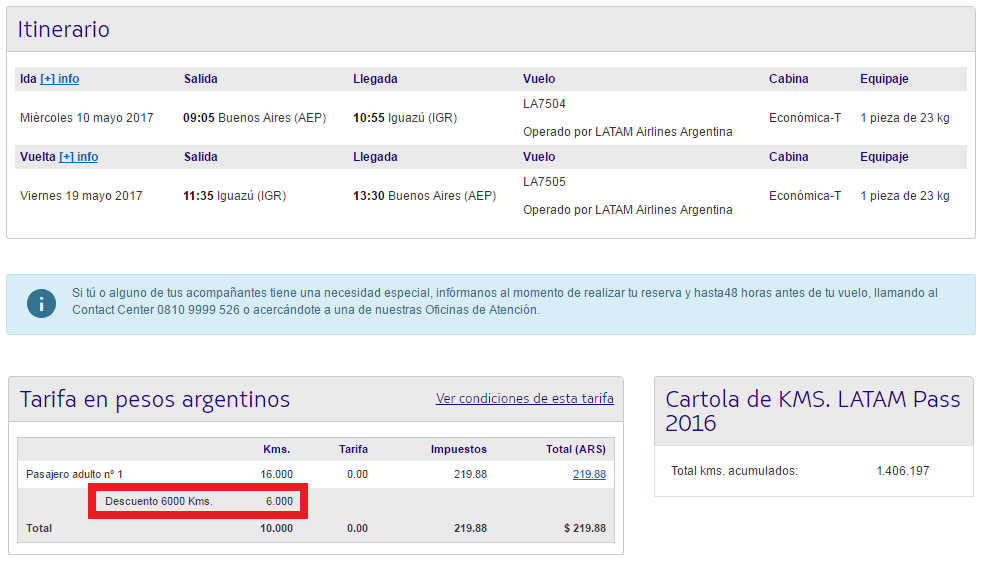
Task: Select departure date Miércoles 10 mayo 2017
Action: (86, 118)
